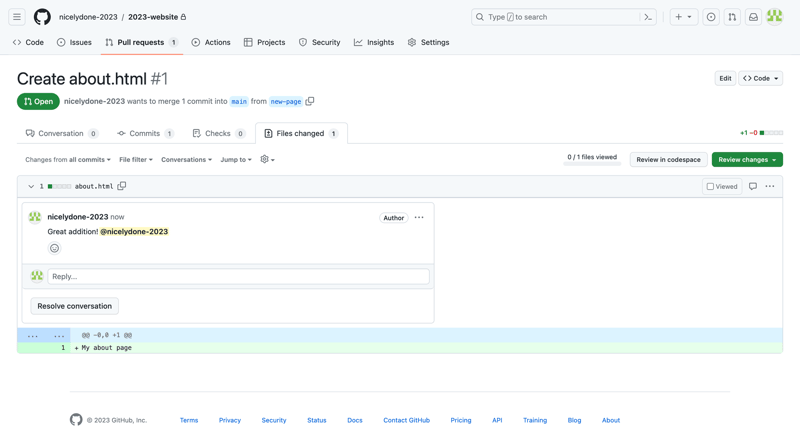Open the Projects tab

(x=264, y=42)
